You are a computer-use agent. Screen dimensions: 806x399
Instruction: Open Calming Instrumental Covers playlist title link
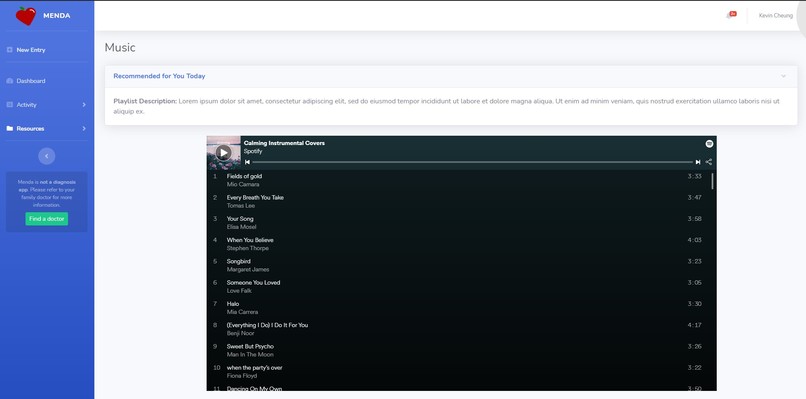coord(284,143)
